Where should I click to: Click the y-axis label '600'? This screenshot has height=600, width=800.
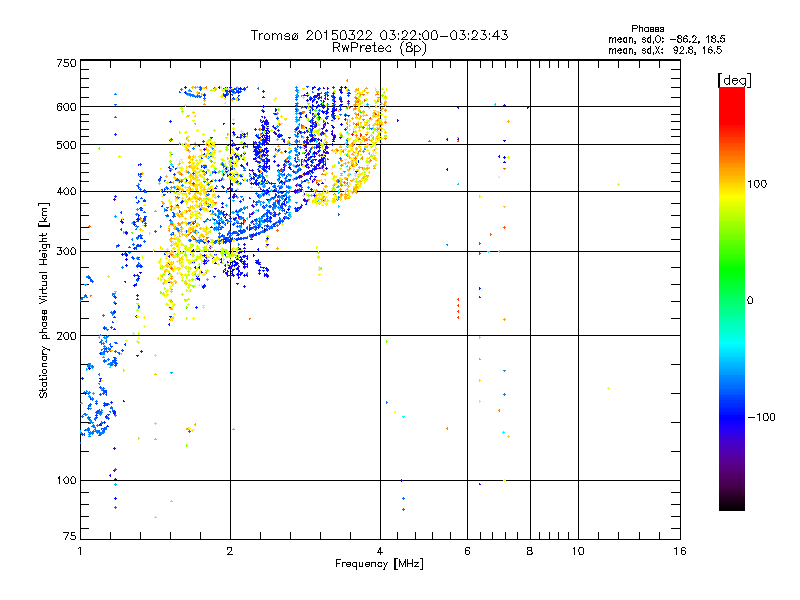pyautogui.click(x=66, y=107)
